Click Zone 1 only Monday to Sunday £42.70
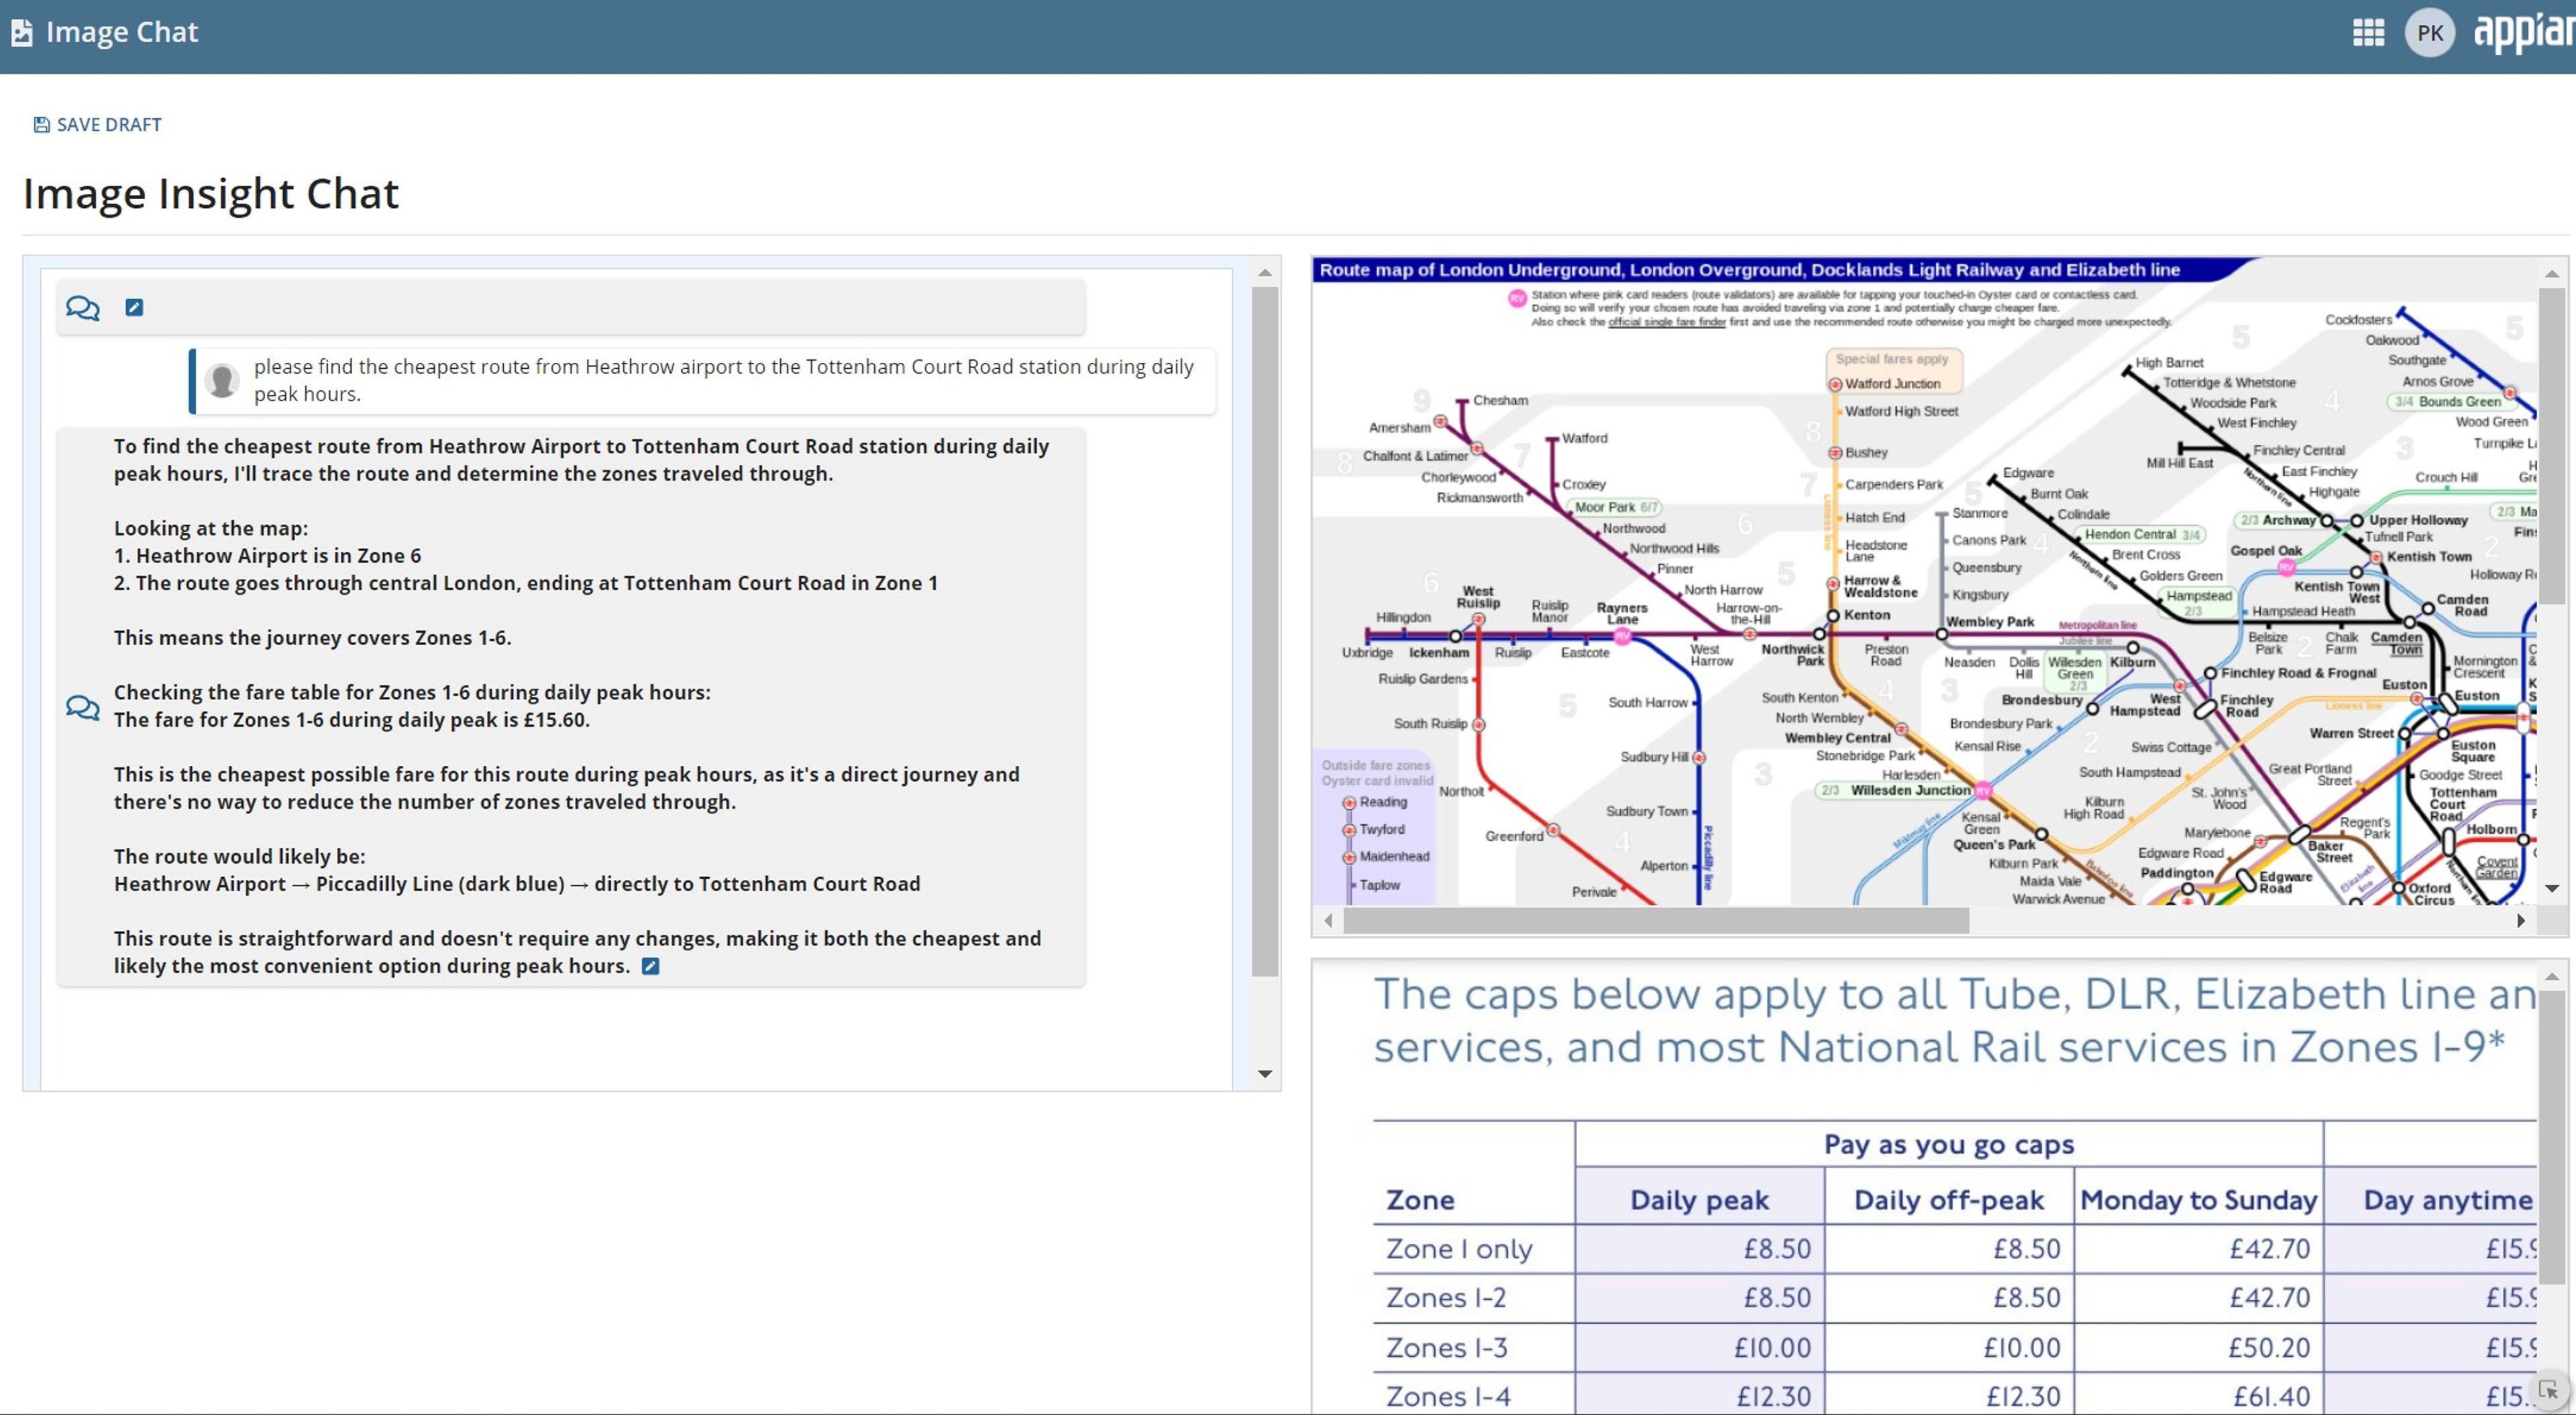 point(2270,1249)
